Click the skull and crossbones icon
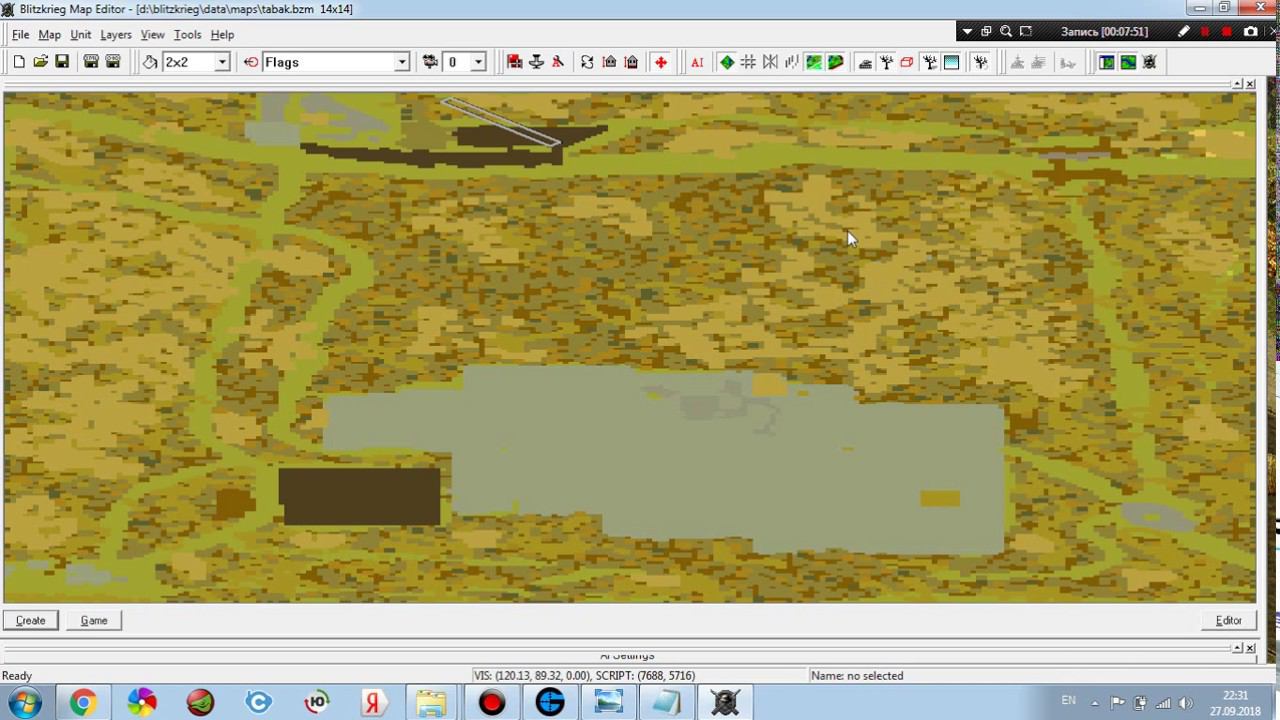The image size is (1280, 720). [1150, 62]
